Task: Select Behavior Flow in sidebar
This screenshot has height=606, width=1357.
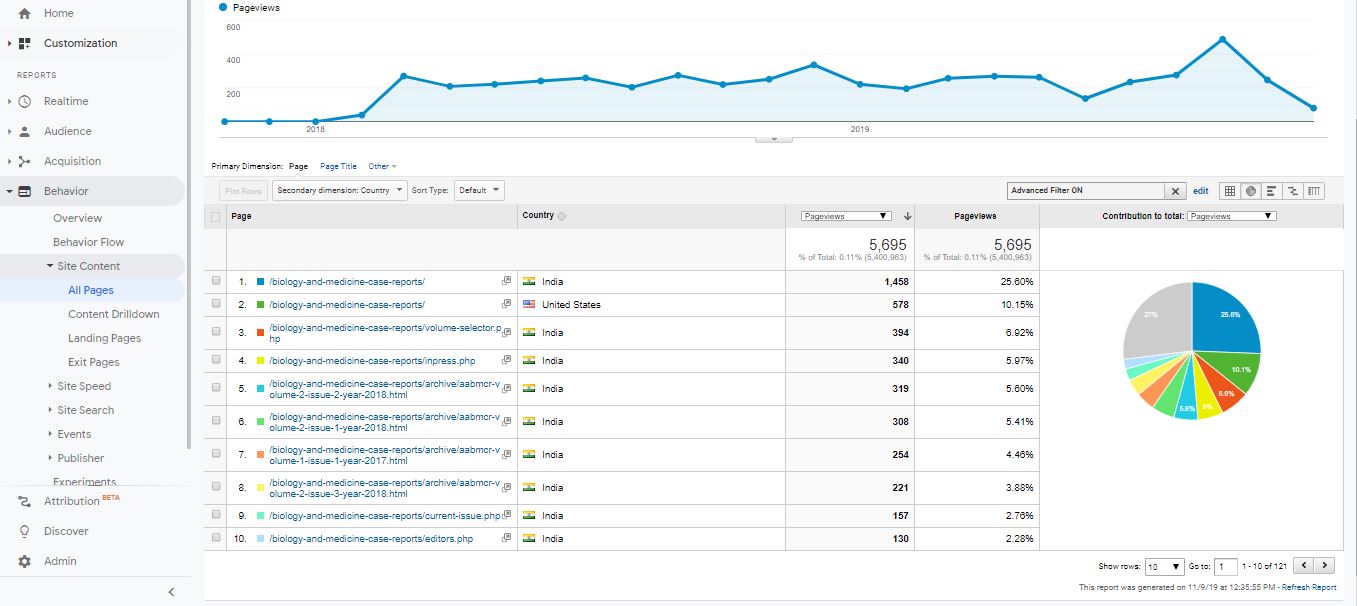Action: point(88,242)
